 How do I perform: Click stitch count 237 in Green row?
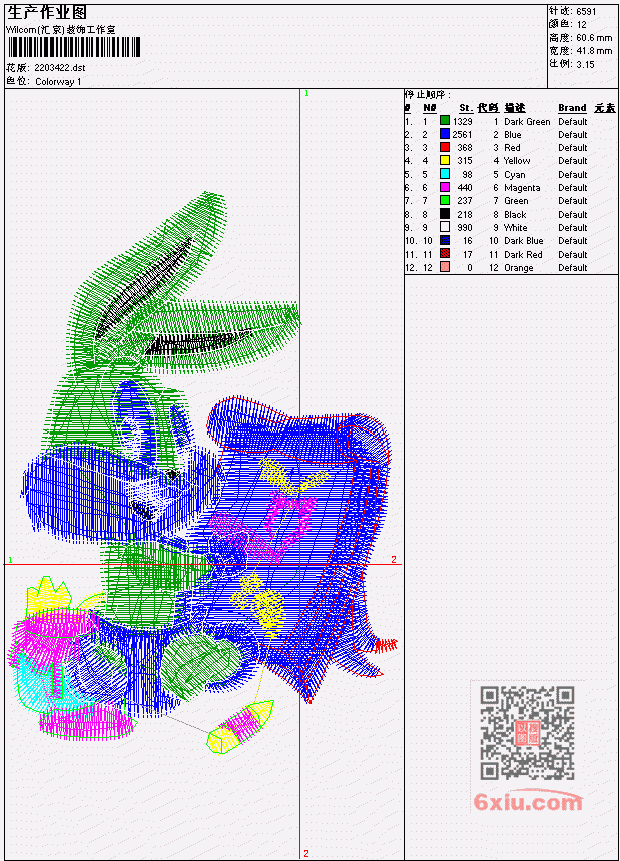[x=465, y=201]
